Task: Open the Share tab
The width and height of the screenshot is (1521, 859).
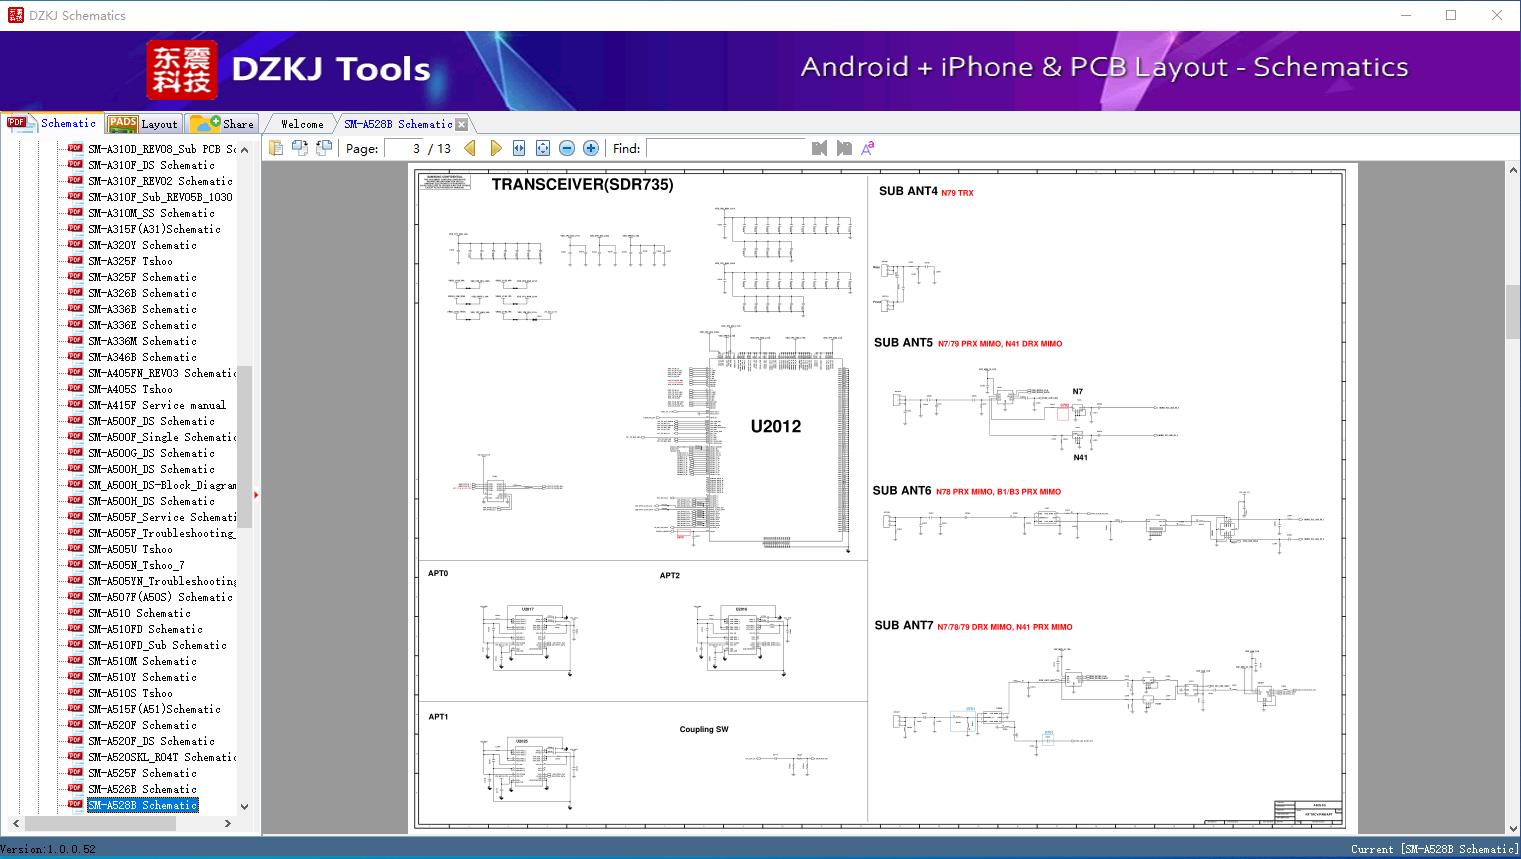Action: tap(224, 124)
